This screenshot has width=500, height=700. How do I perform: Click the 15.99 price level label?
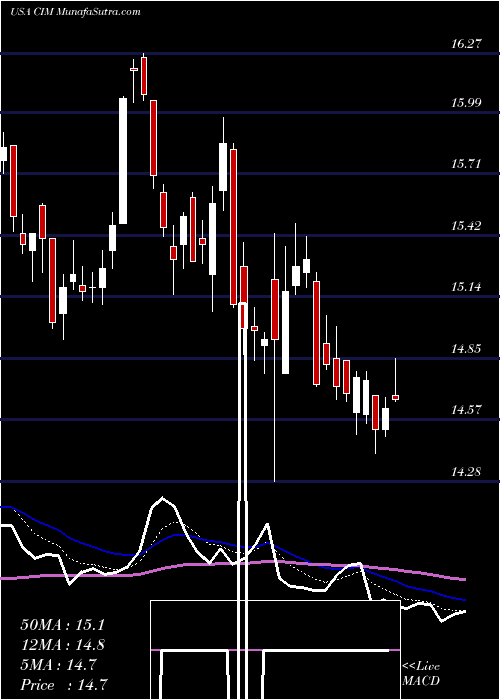[467, 103]
